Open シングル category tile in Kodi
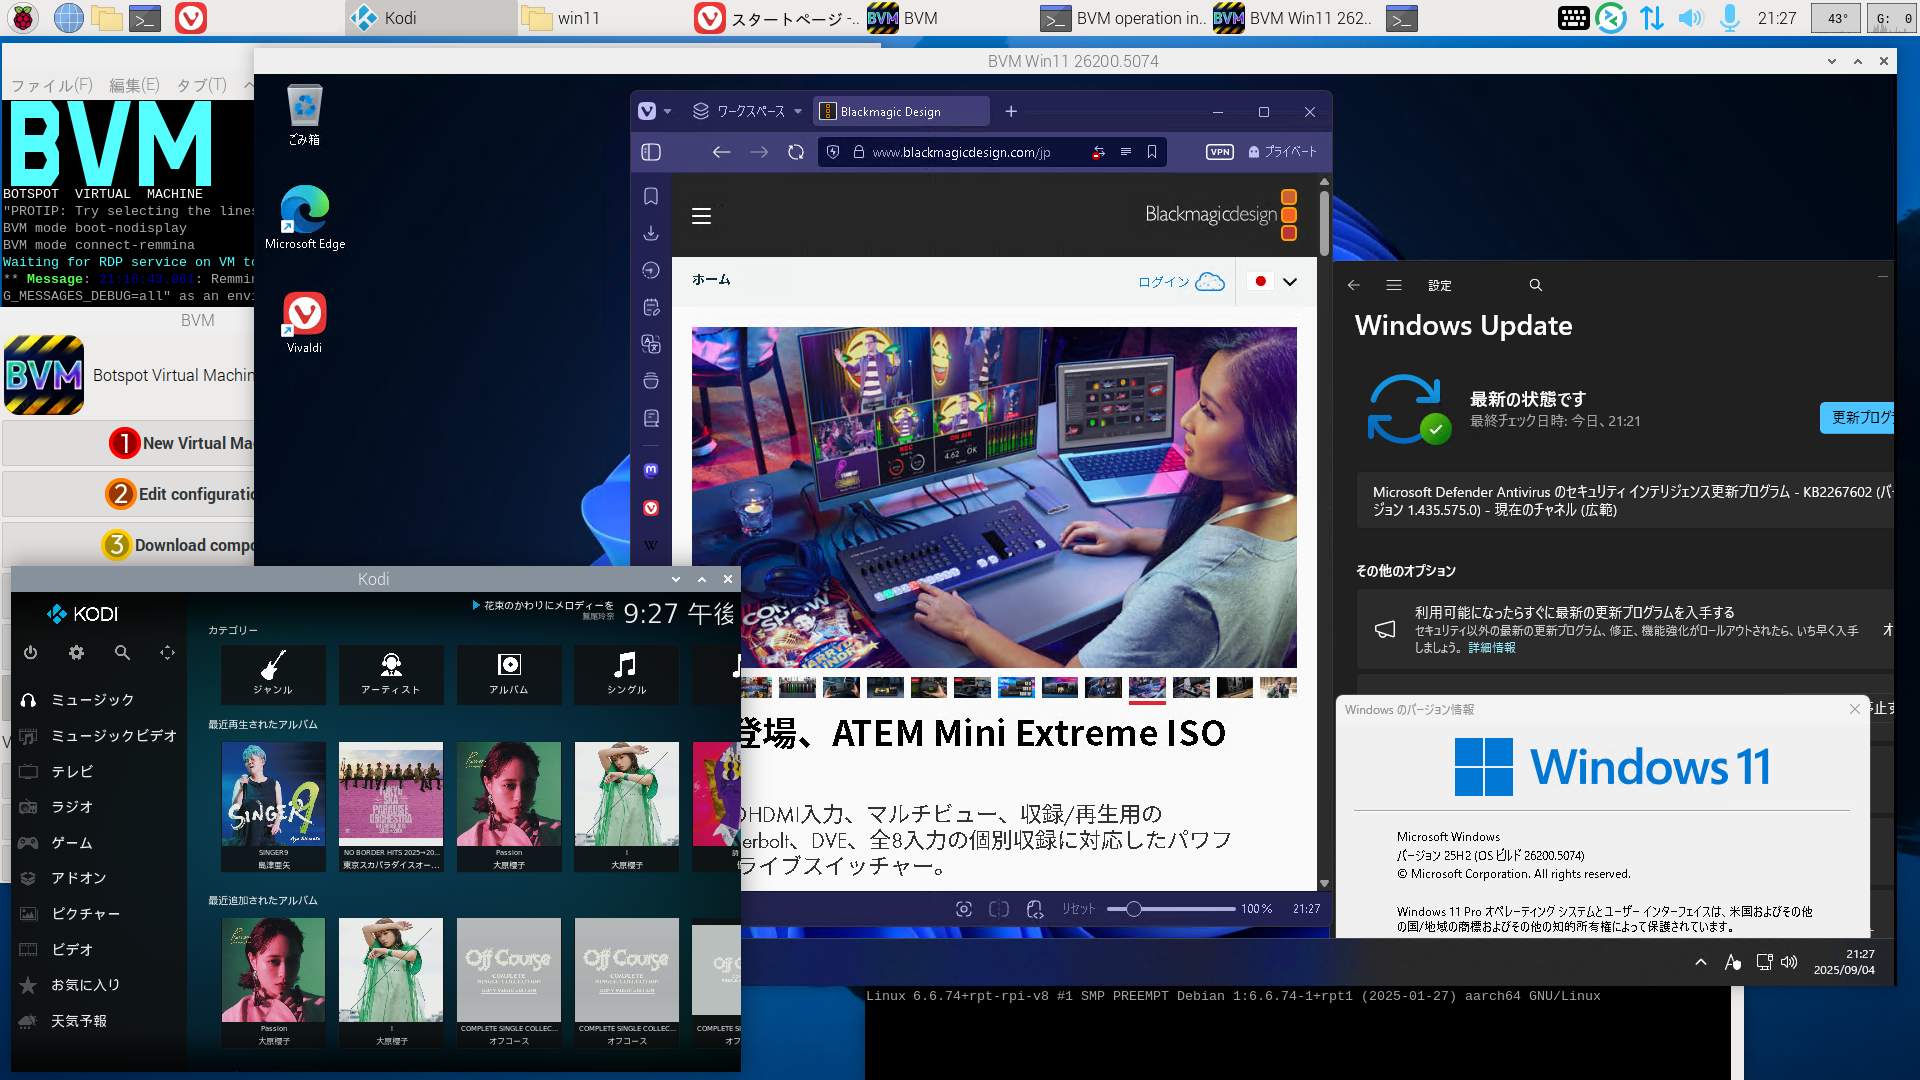This screenshot has width=1920, height=1080. point(627,674)
